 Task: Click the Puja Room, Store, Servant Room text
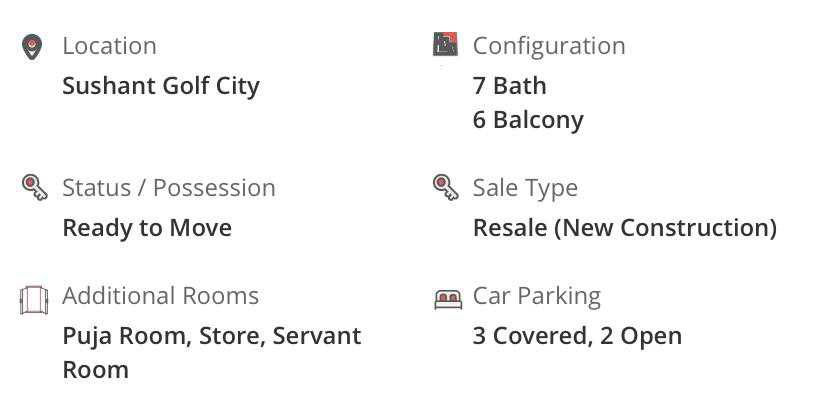(211, 336)
